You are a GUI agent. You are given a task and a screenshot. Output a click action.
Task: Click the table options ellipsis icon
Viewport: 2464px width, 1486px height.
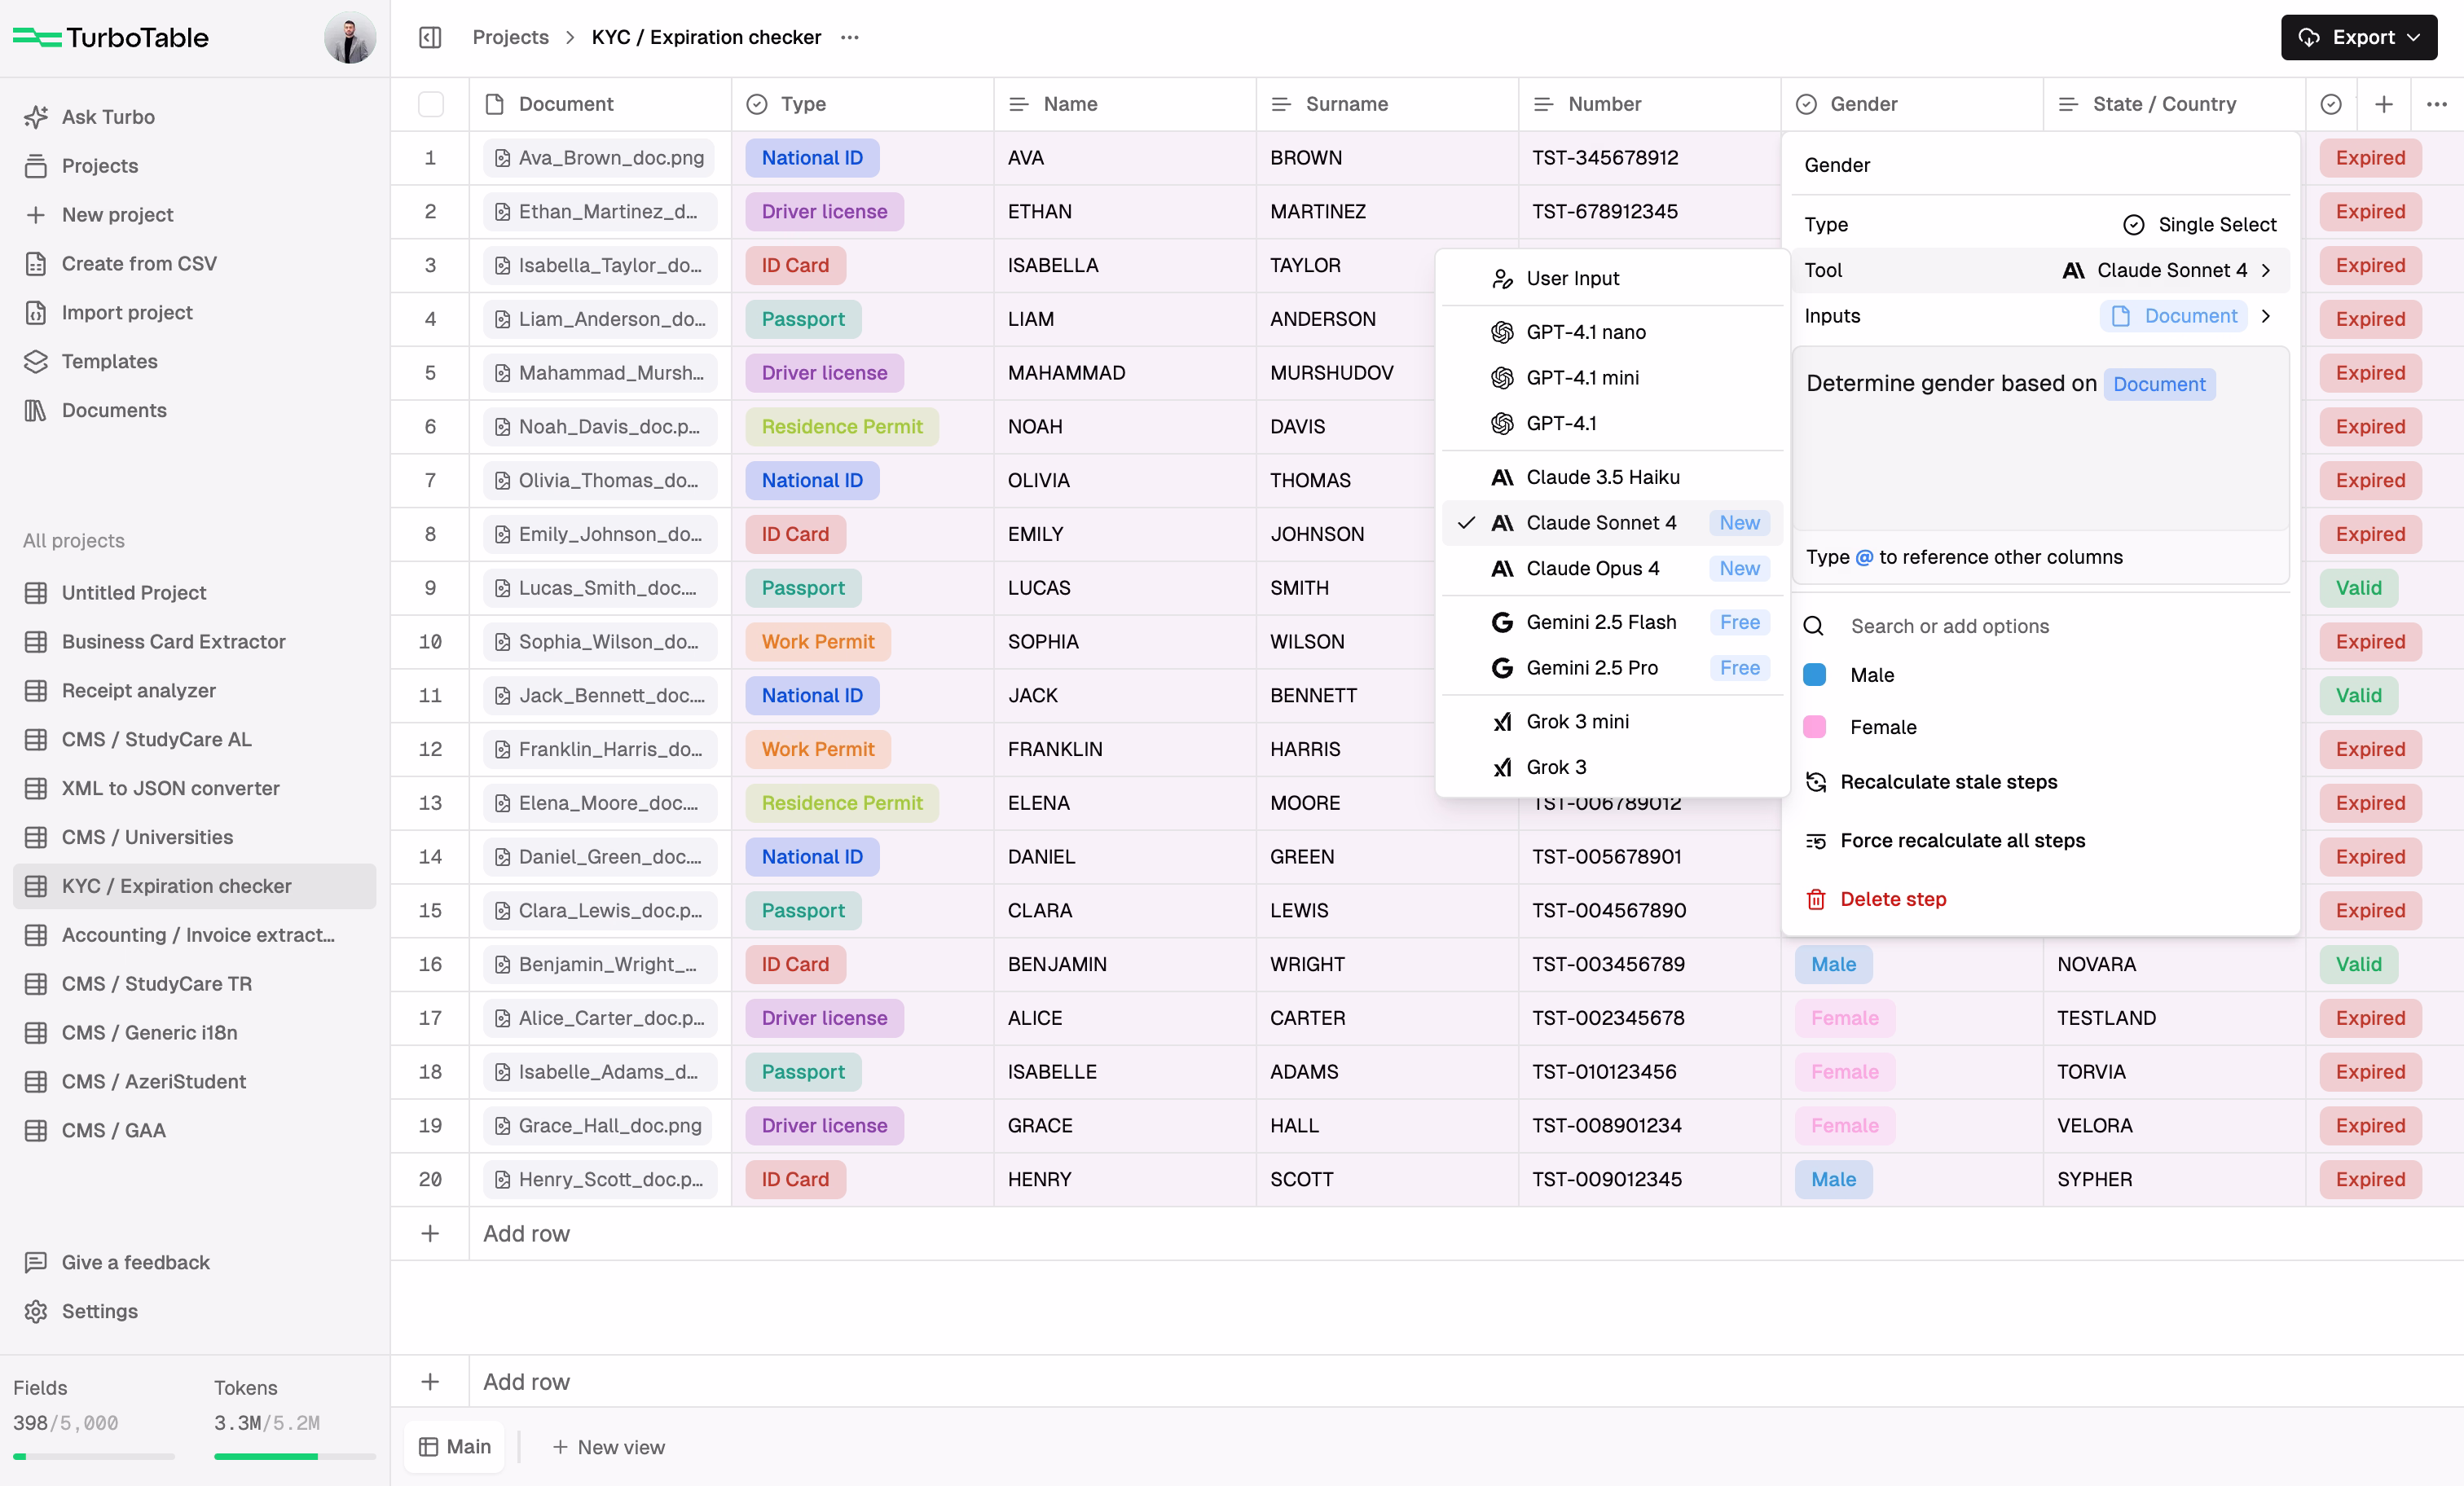(x=2438, y=104)
